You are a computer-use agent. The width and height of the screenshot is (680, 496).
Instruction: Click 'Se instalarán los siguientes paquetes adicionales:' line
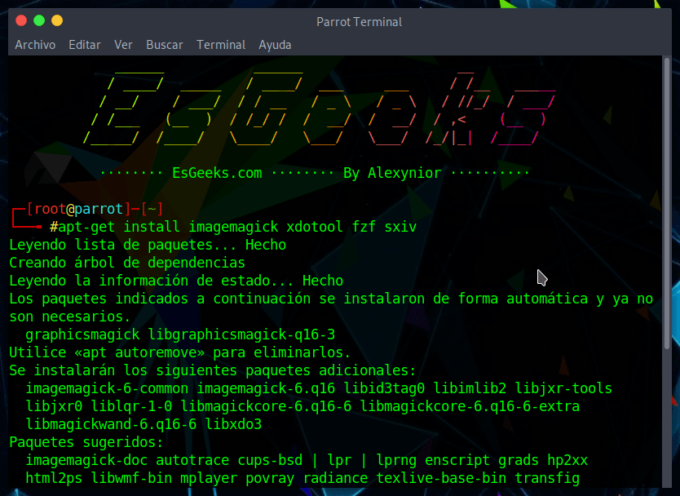click(212, 371)
